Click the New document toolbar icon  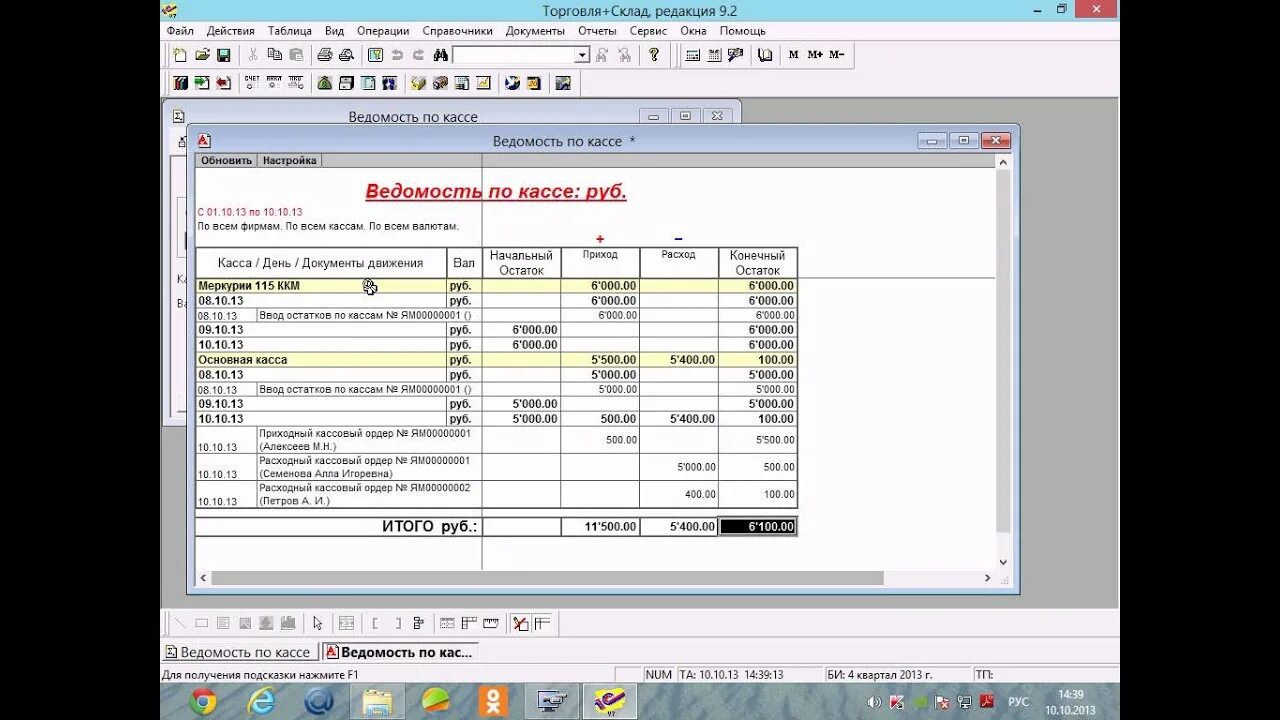tap(180, 55)
